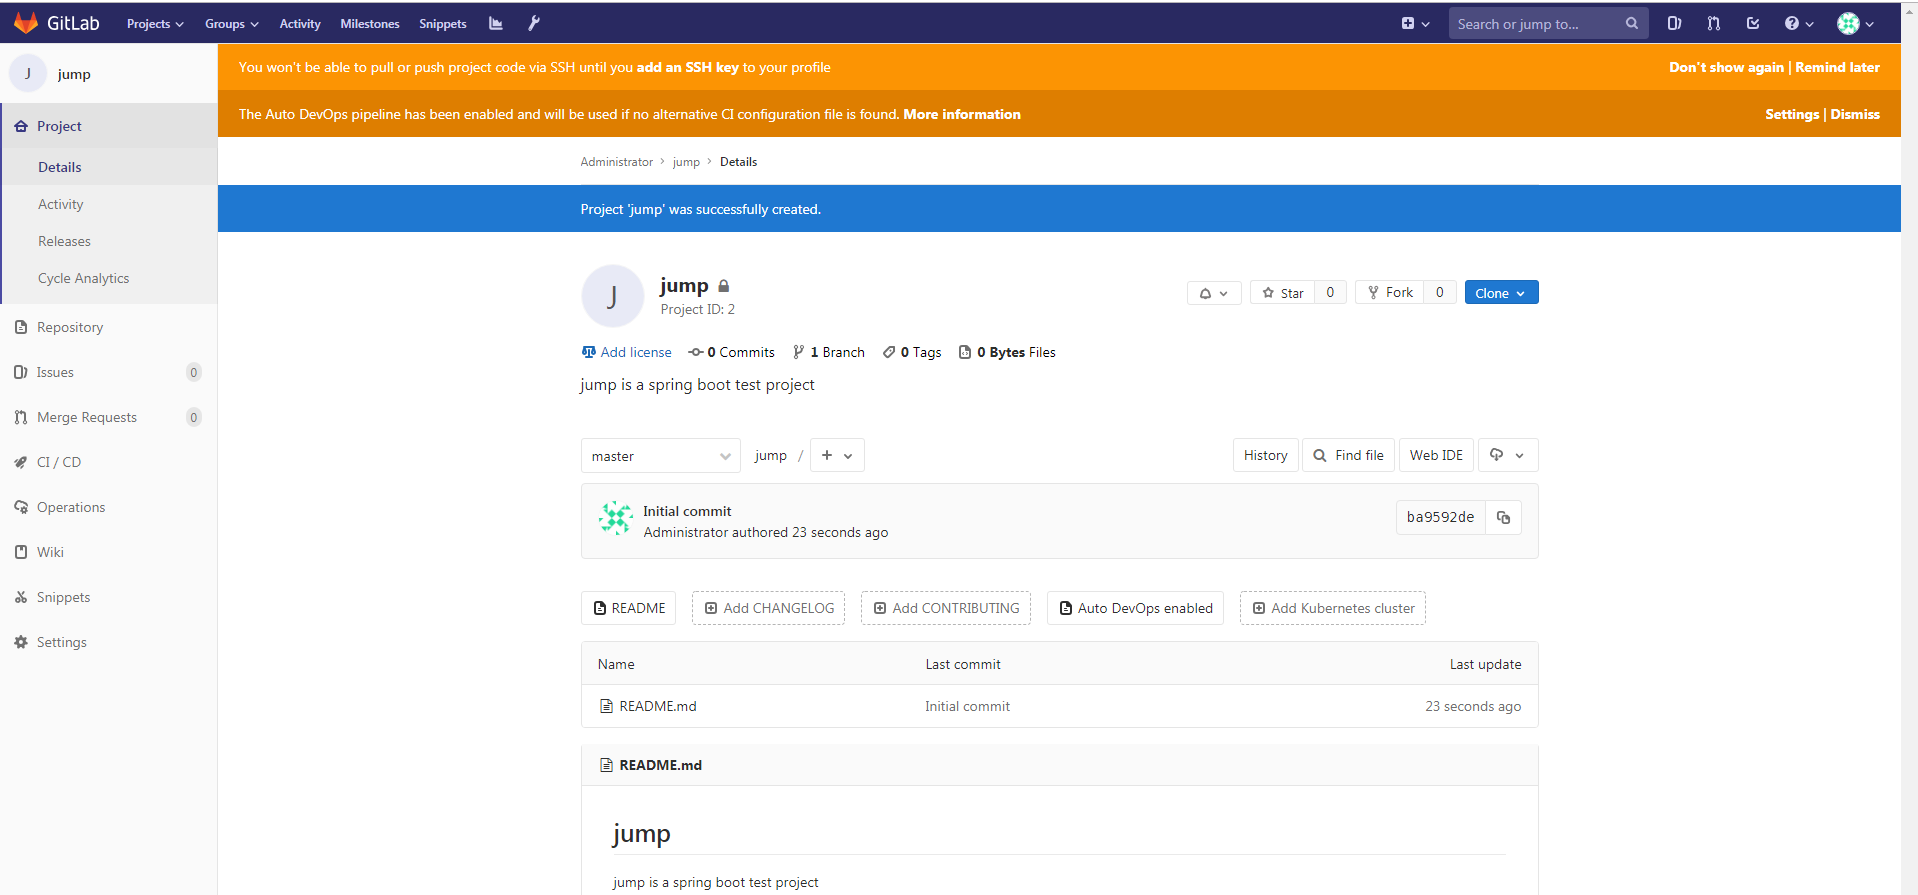
Task: Click the Administrator commit author avatar
Action: point(615,519)
